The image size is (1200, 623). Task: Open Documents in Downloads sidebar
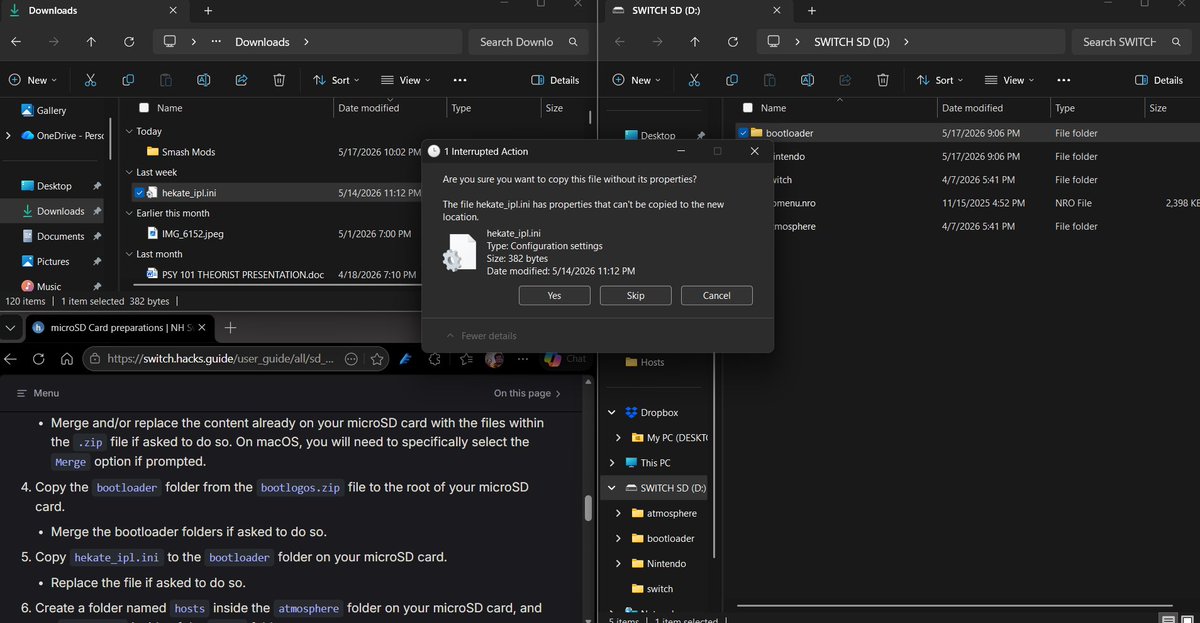60,236
